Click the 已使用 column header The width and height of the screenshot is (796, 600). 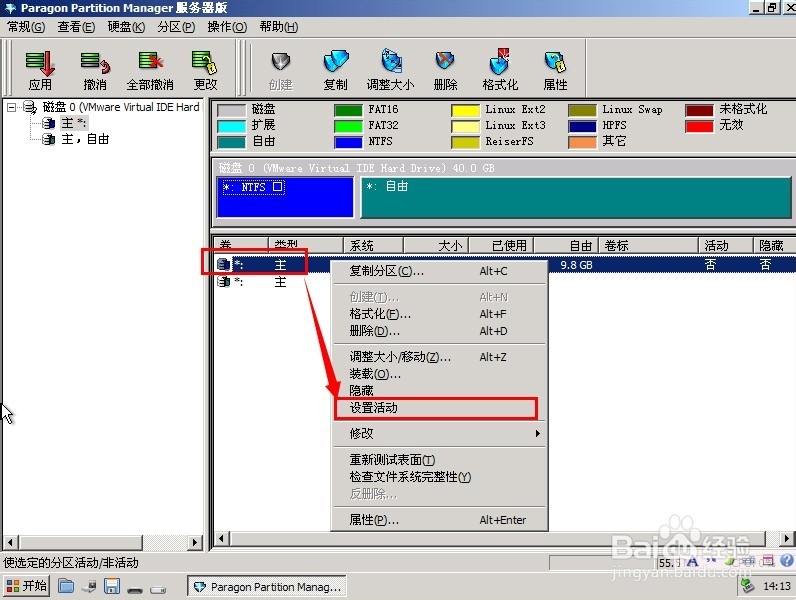click(x=501, y=245)
